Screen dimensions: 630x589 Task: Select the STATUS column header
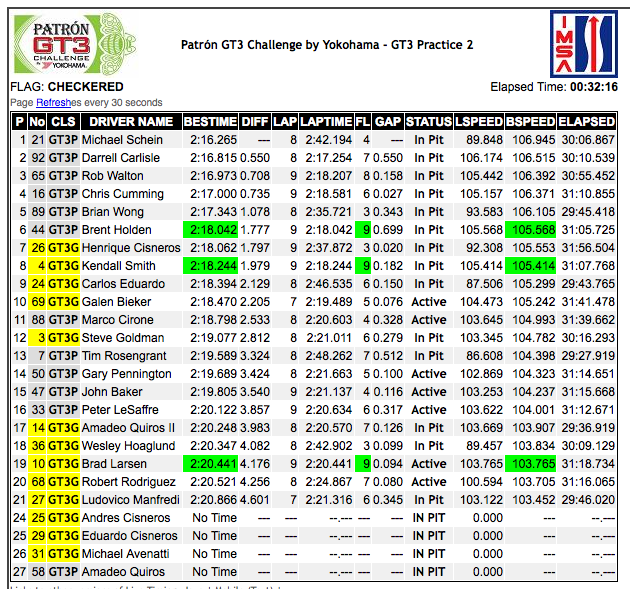click(x=428, y=121)
